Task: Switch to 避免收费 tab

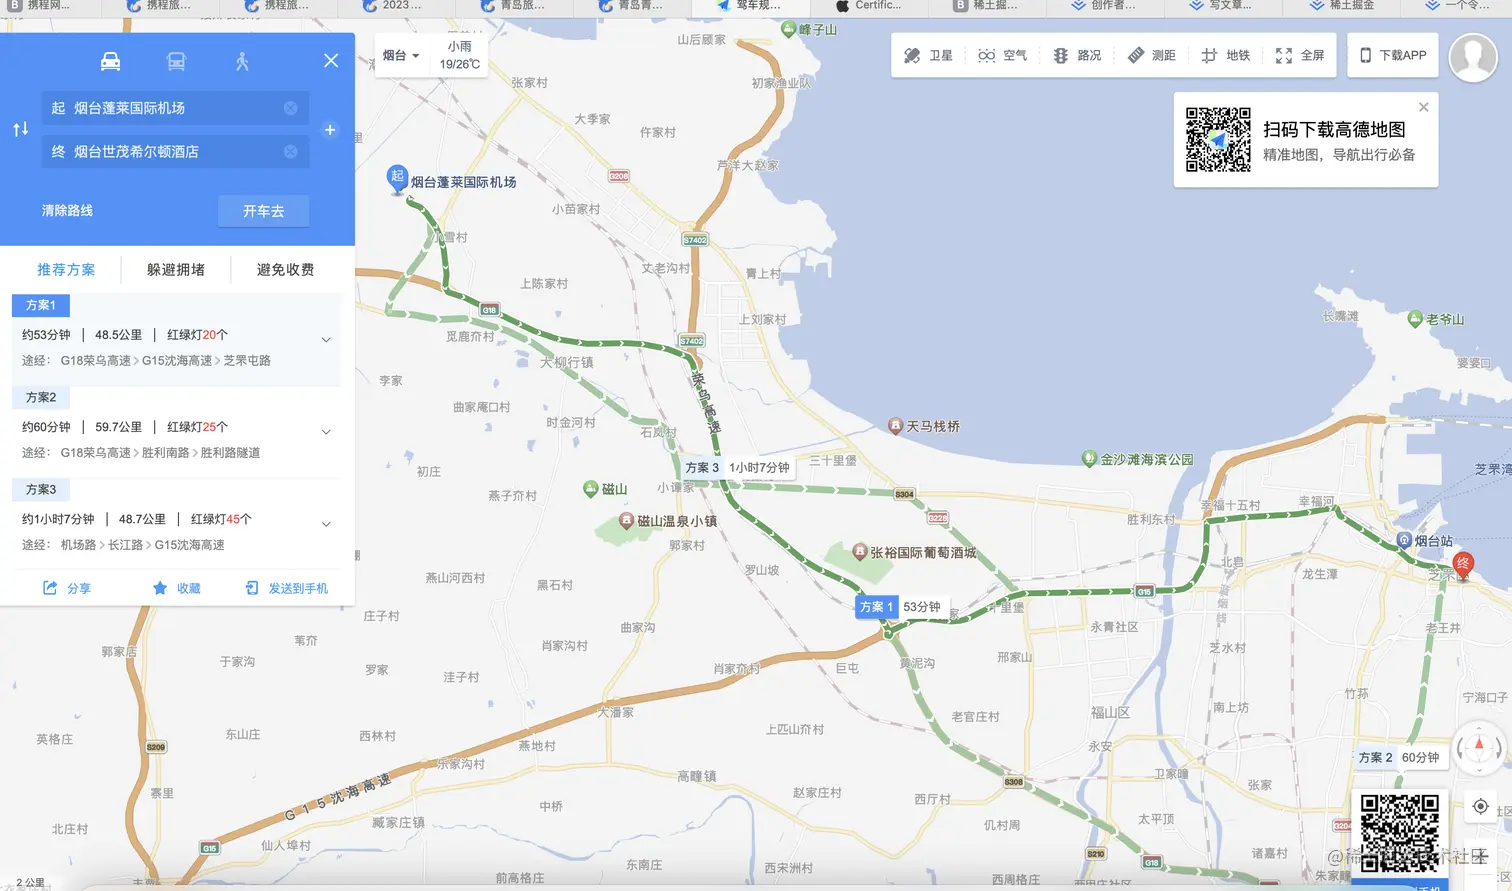Action: tap(286, 270)
